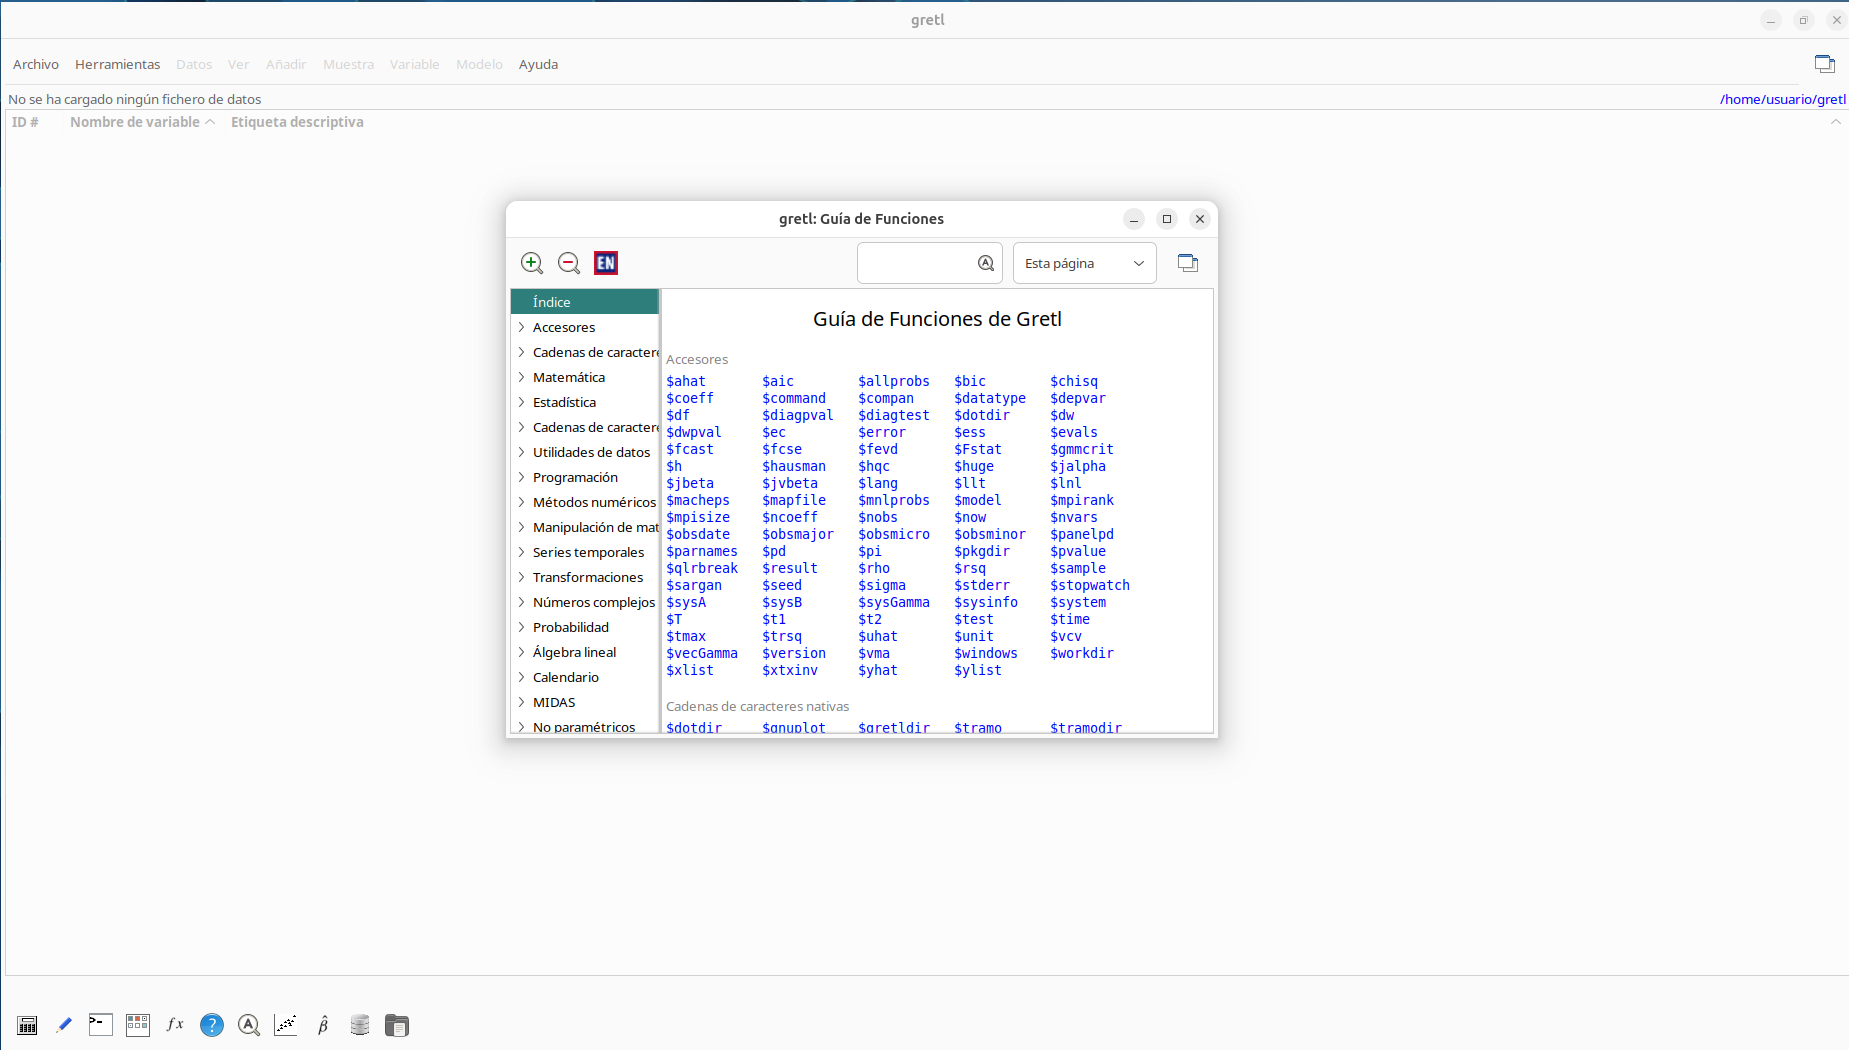The image size is (1849, 1050).
Task: Expand the Matemática tree node
Action: 521,377
